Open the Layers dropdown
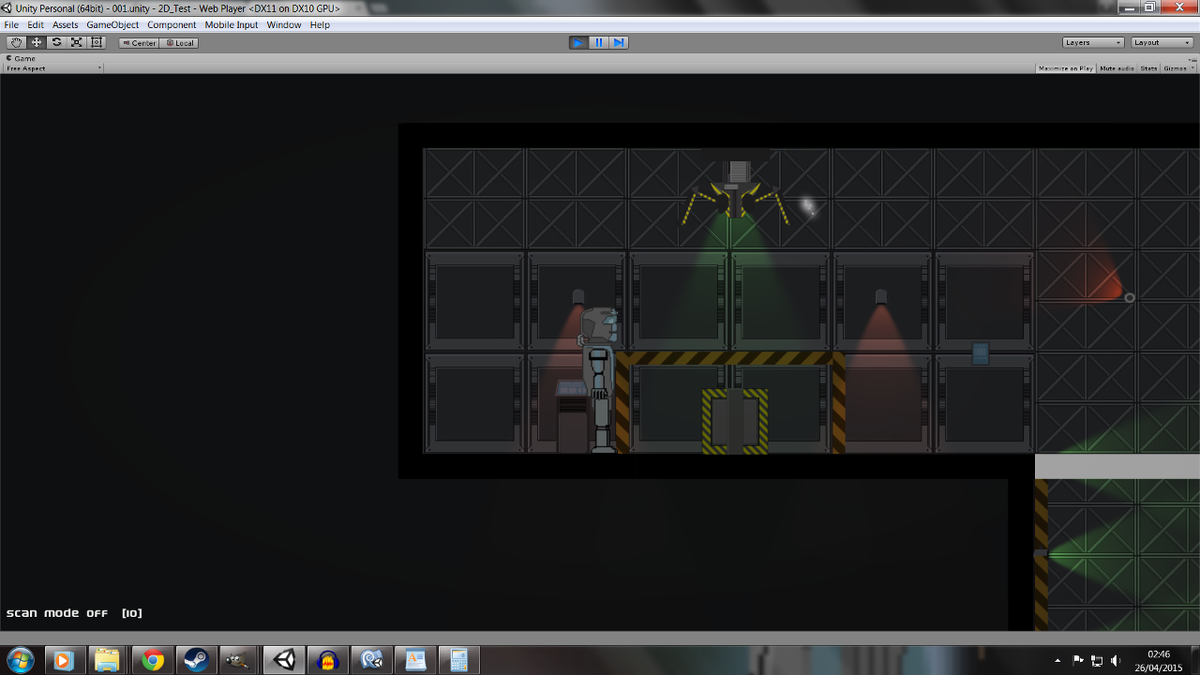 click(x=1093, y=43)
